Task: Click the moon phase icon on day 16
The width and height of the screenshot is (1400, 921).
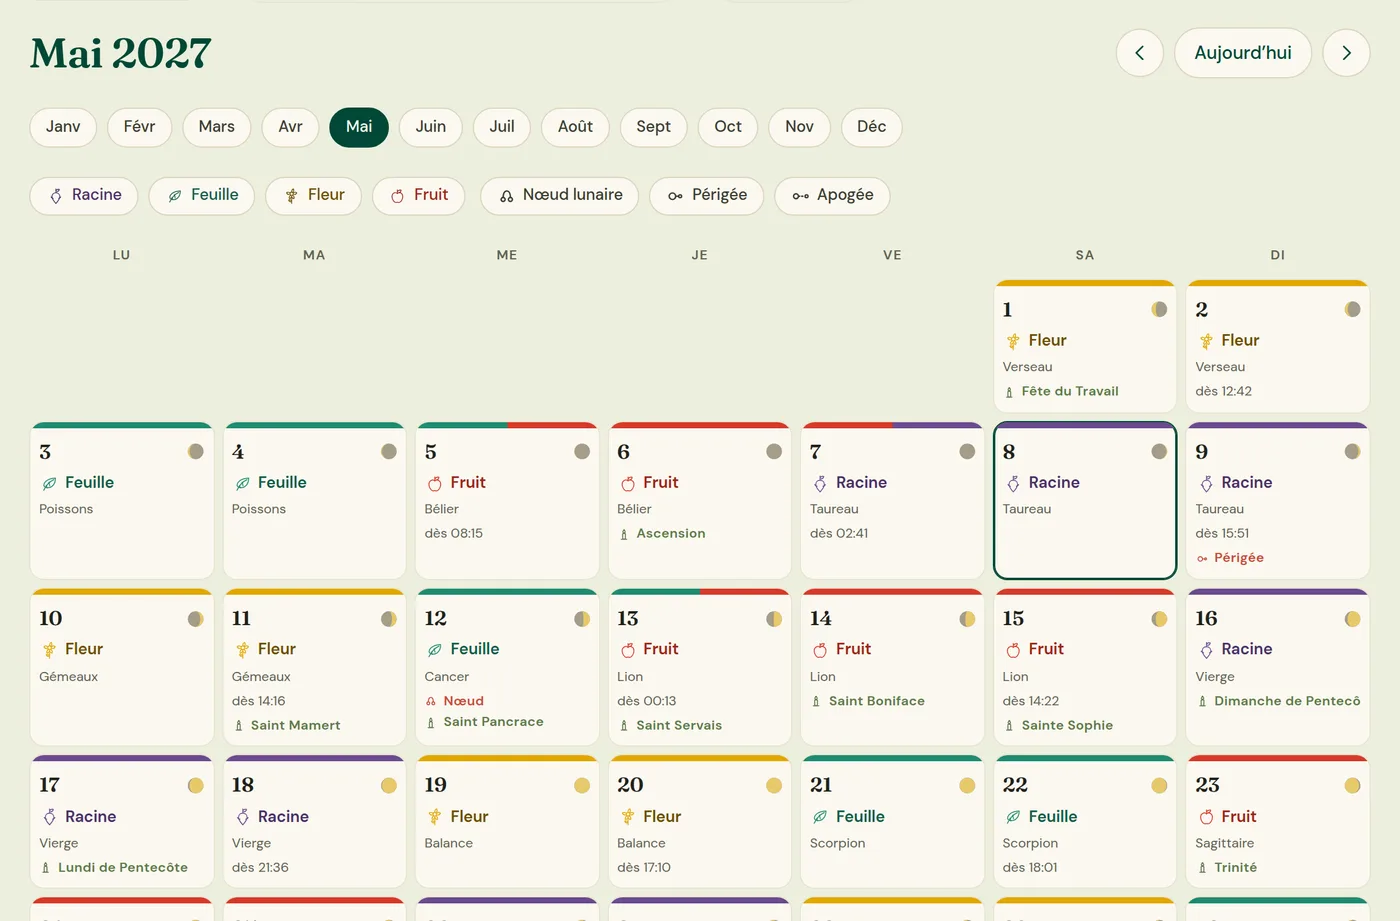Action: 1352,619
